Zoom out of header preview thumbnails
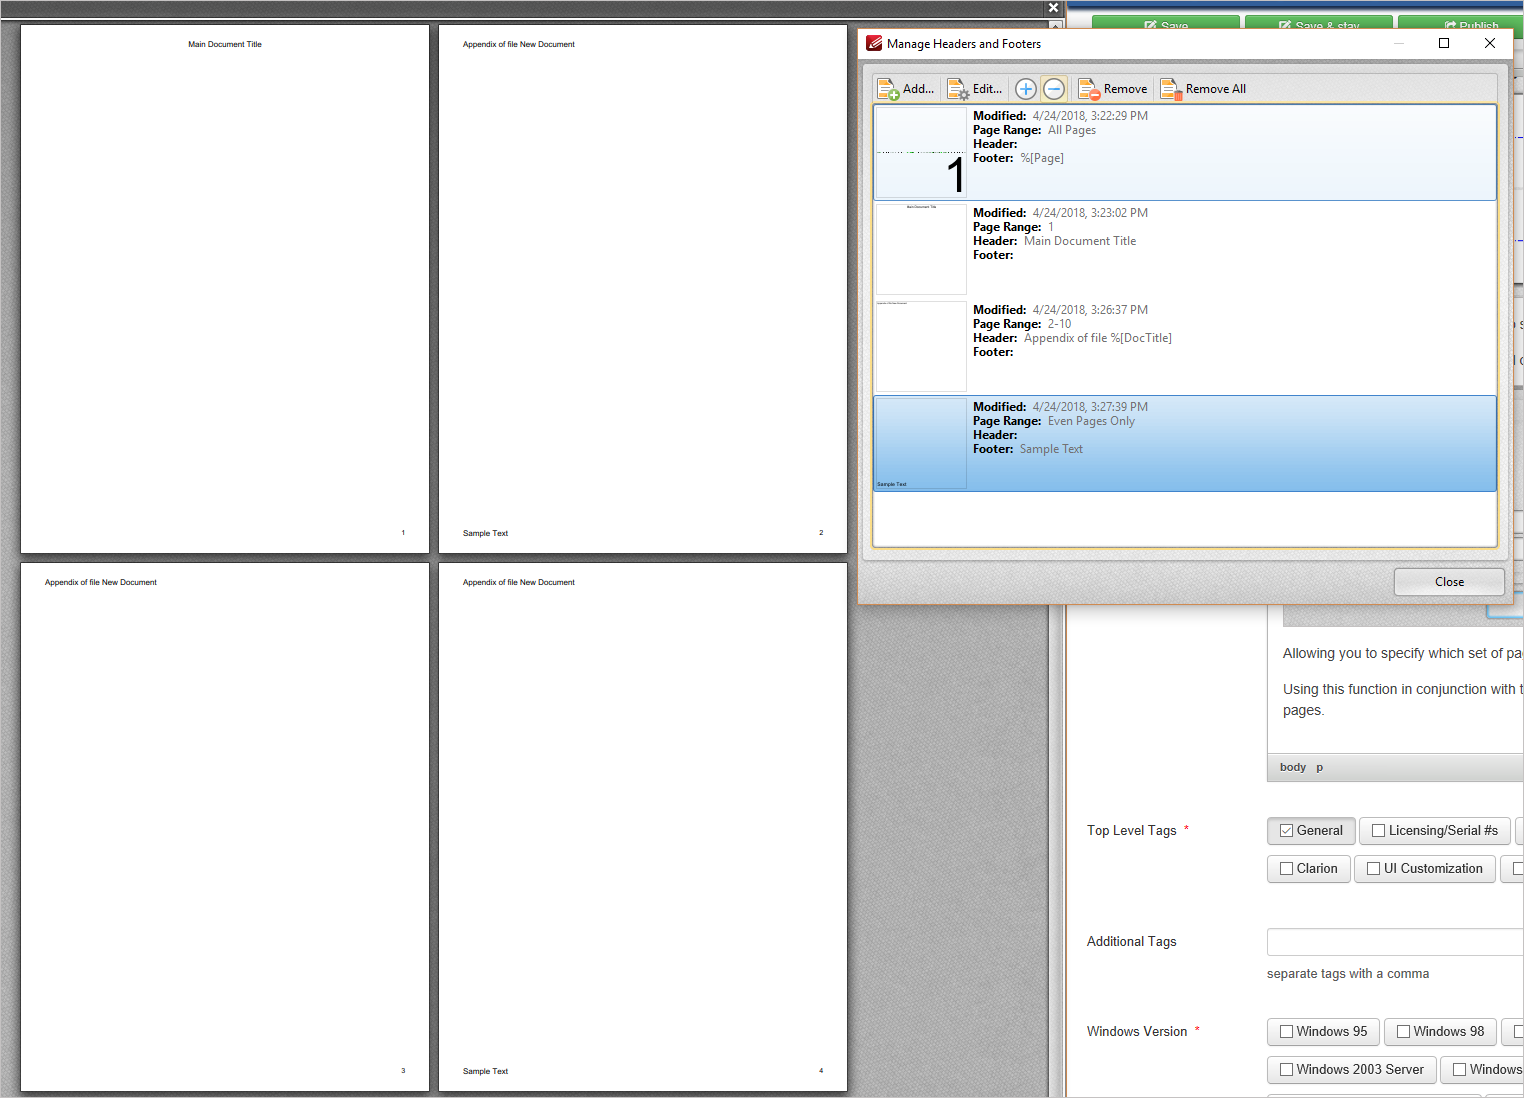 point(1053,88)
